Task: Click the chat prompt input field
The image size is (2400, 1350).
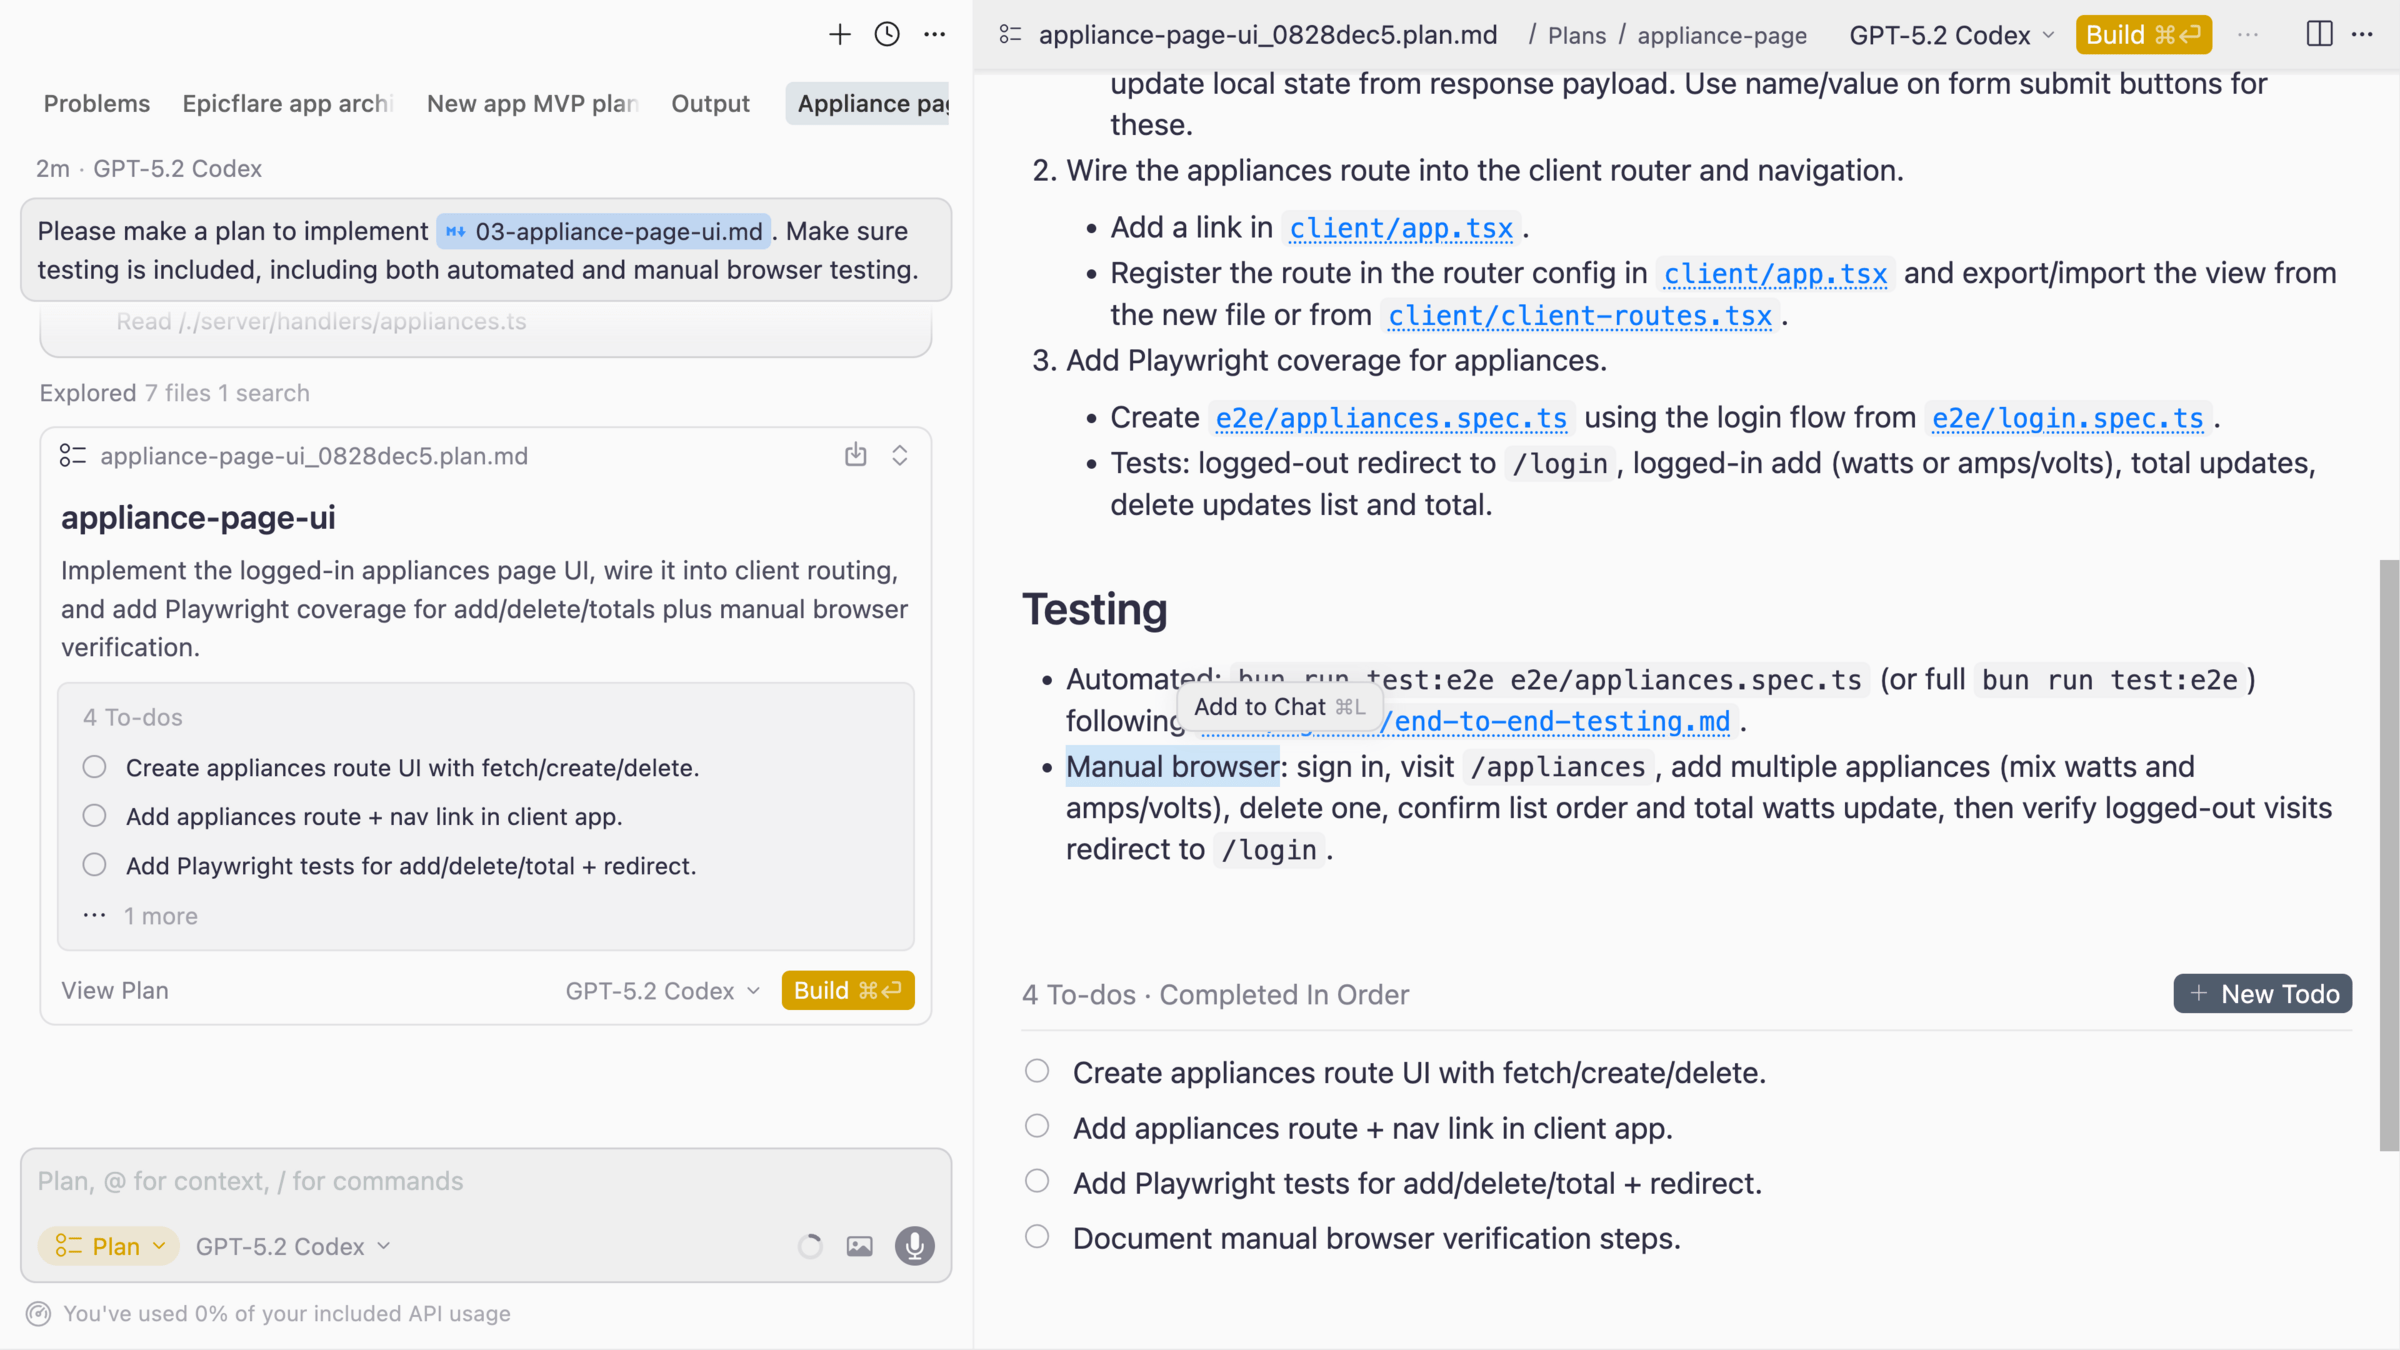Action: point(485,1181)
